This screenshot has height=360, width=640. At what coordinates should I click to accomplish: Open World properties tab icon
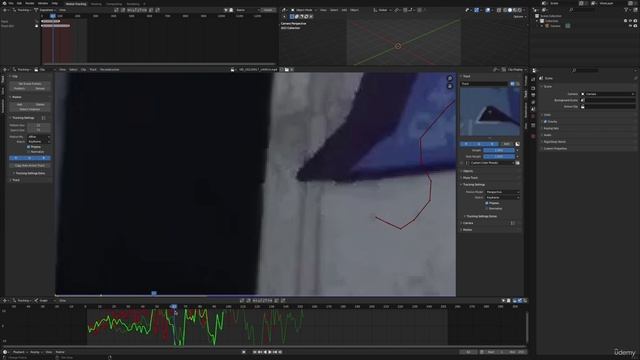[533, 116]
